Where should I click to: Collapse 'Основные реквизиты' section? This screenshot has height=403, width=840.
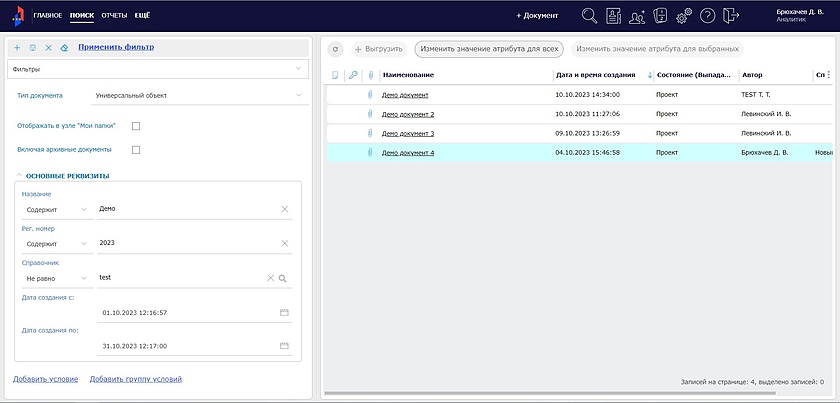17,176
